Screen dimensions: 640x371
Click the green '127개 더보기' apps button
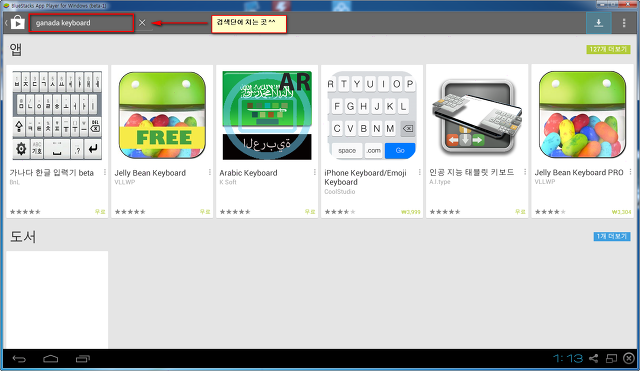click(x=608, y=49)
